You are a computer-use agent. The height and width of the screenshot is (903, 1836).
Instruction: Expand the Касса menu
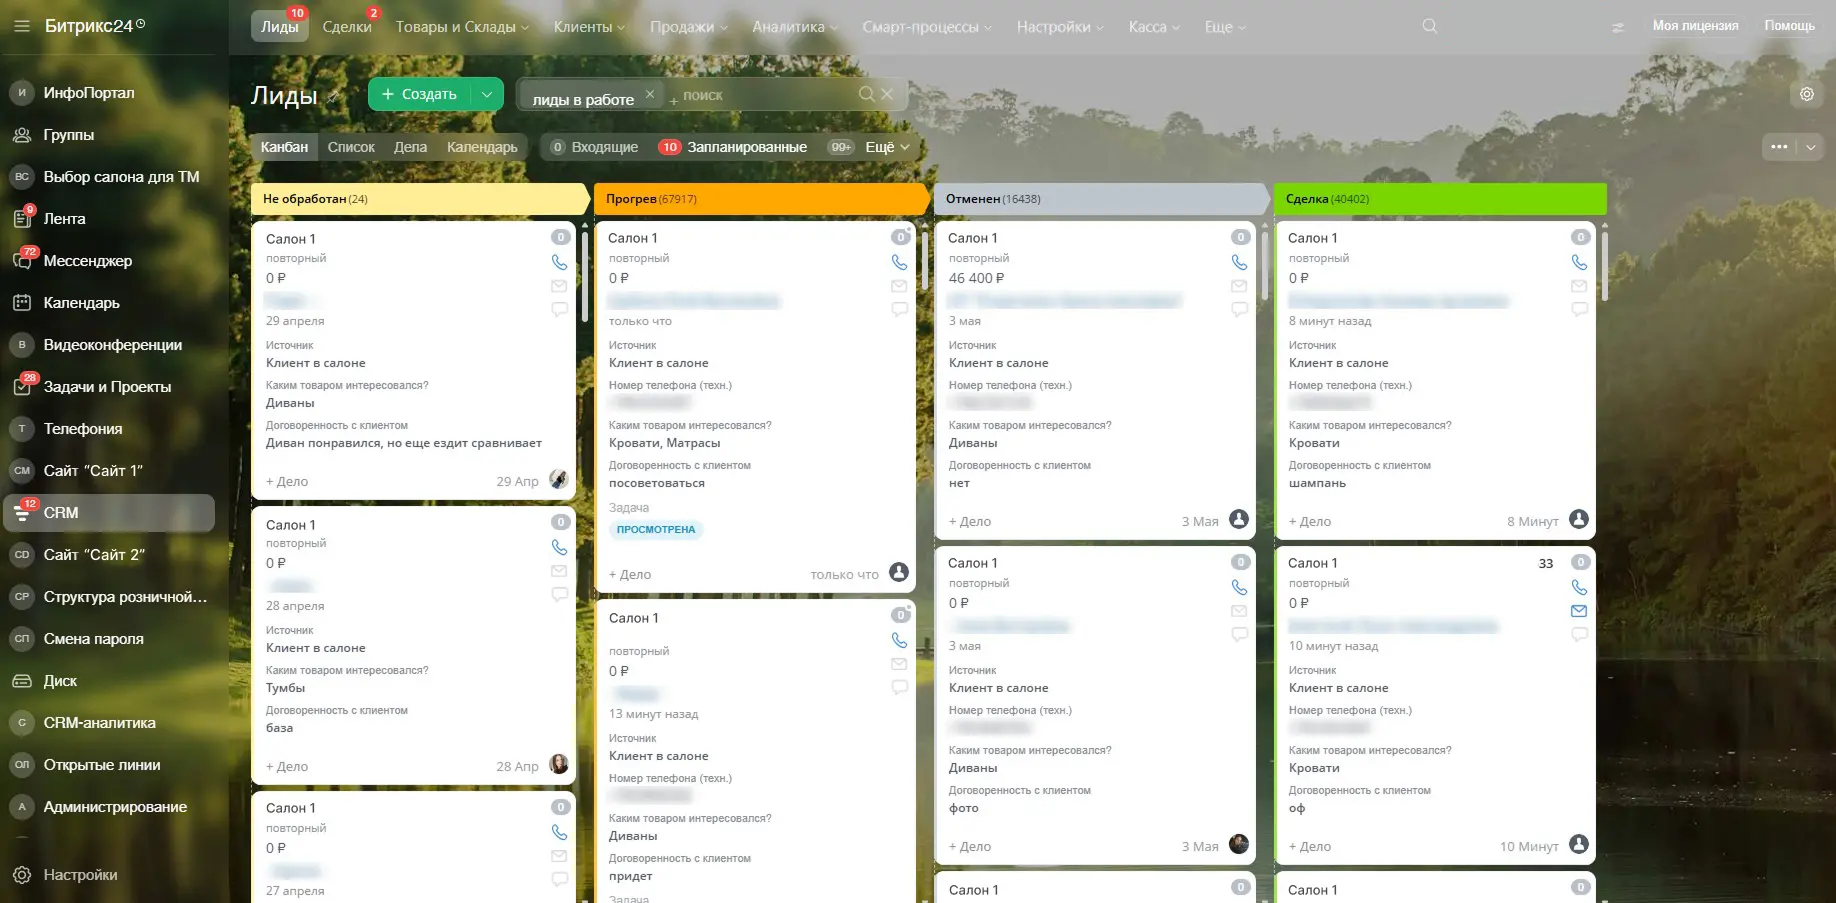tap(1154, 27)
